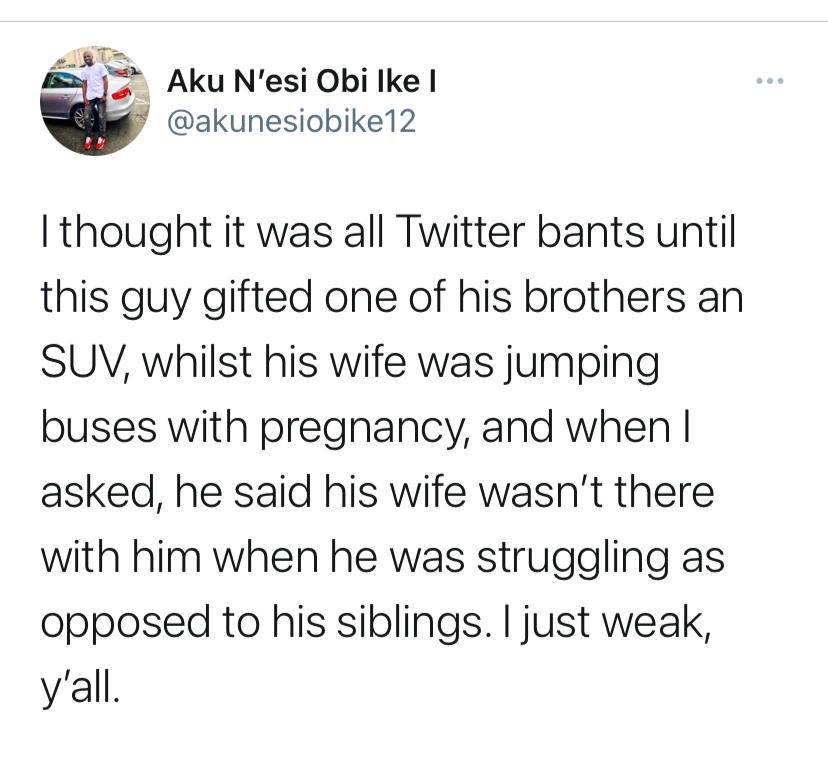Click the word "buses" in the tweet
The width and height of the screenshot is (828, 769).
click(x=99, y=427)
